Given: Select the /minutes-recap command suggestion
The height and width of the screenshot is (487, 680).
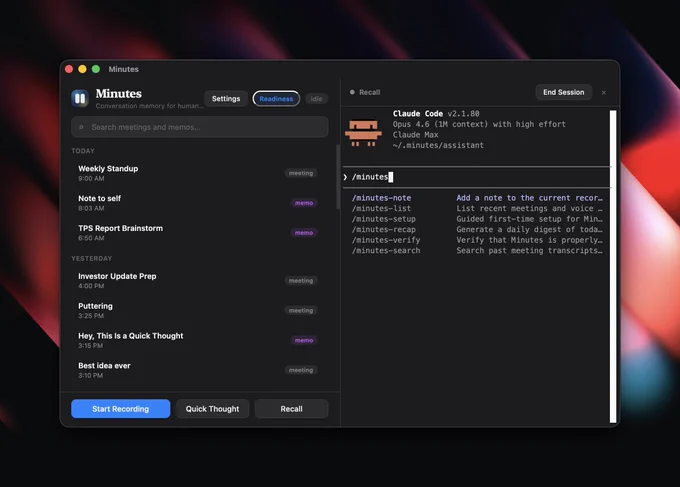Looking at the screenshot, I should [477, 229].
